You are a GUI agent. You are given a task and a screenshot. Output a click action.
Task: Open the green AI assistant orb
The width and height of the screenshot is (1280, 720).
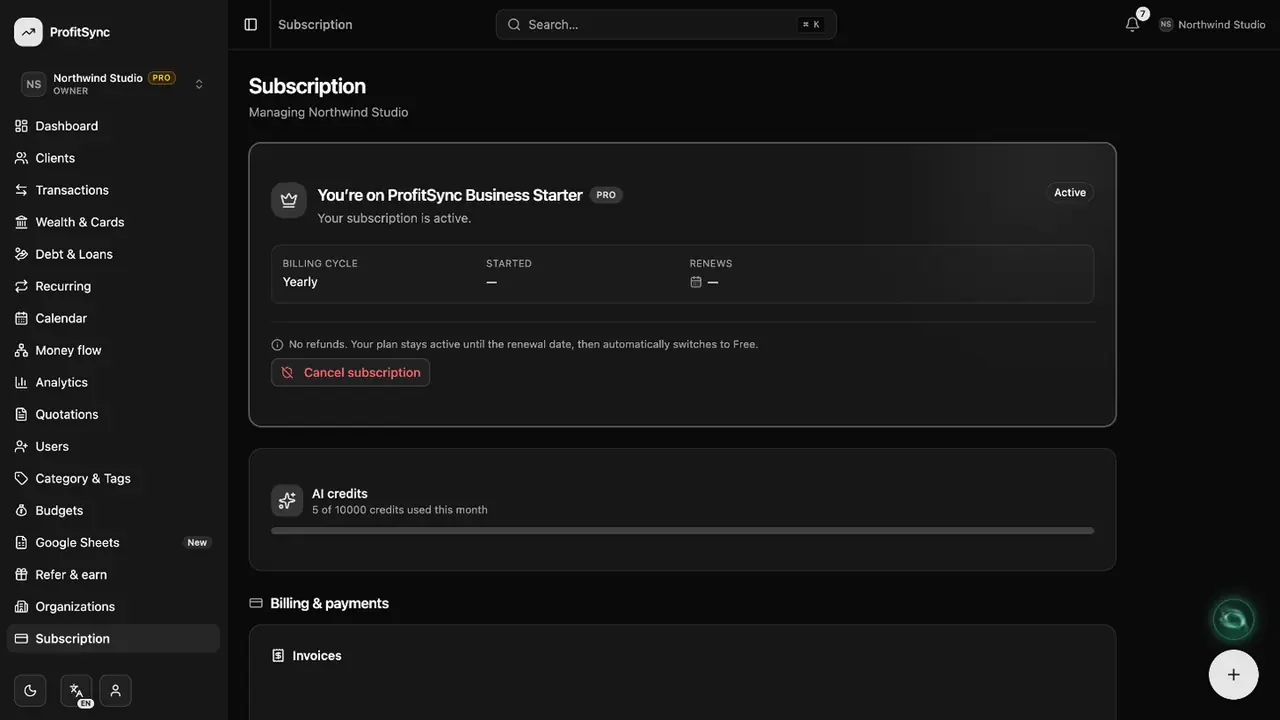tap(1233, 619)
